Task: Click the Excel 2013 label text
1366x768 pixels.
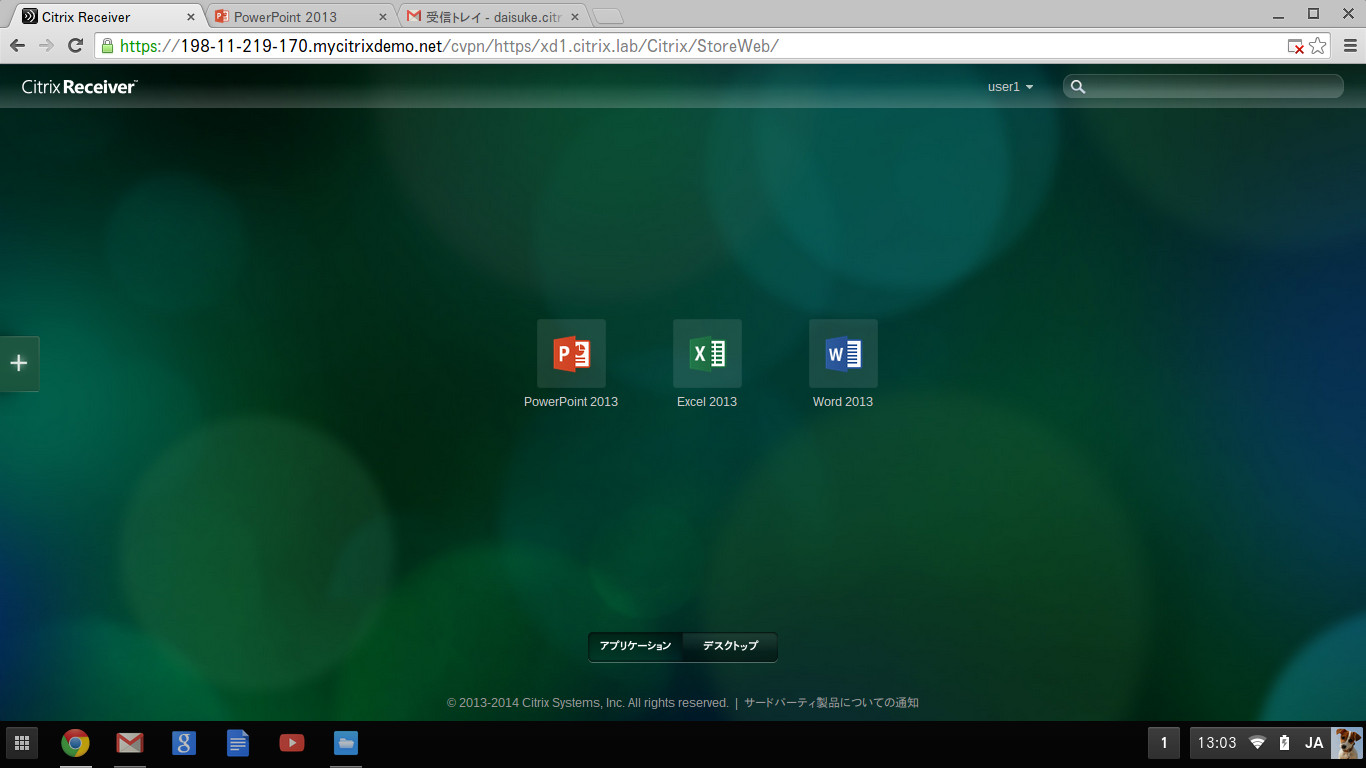Action: pos(707,402)
